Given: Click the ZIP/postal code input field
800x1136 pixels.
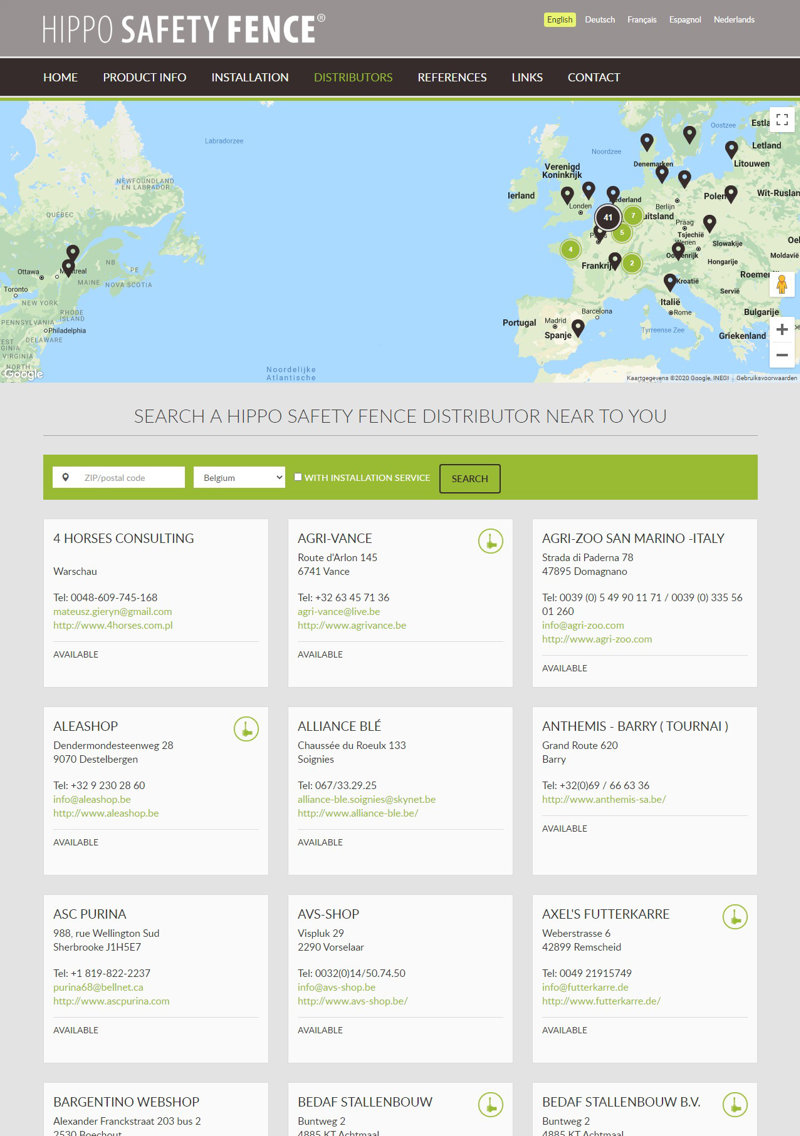Looking at the screenshot, I should pos(128,478).
